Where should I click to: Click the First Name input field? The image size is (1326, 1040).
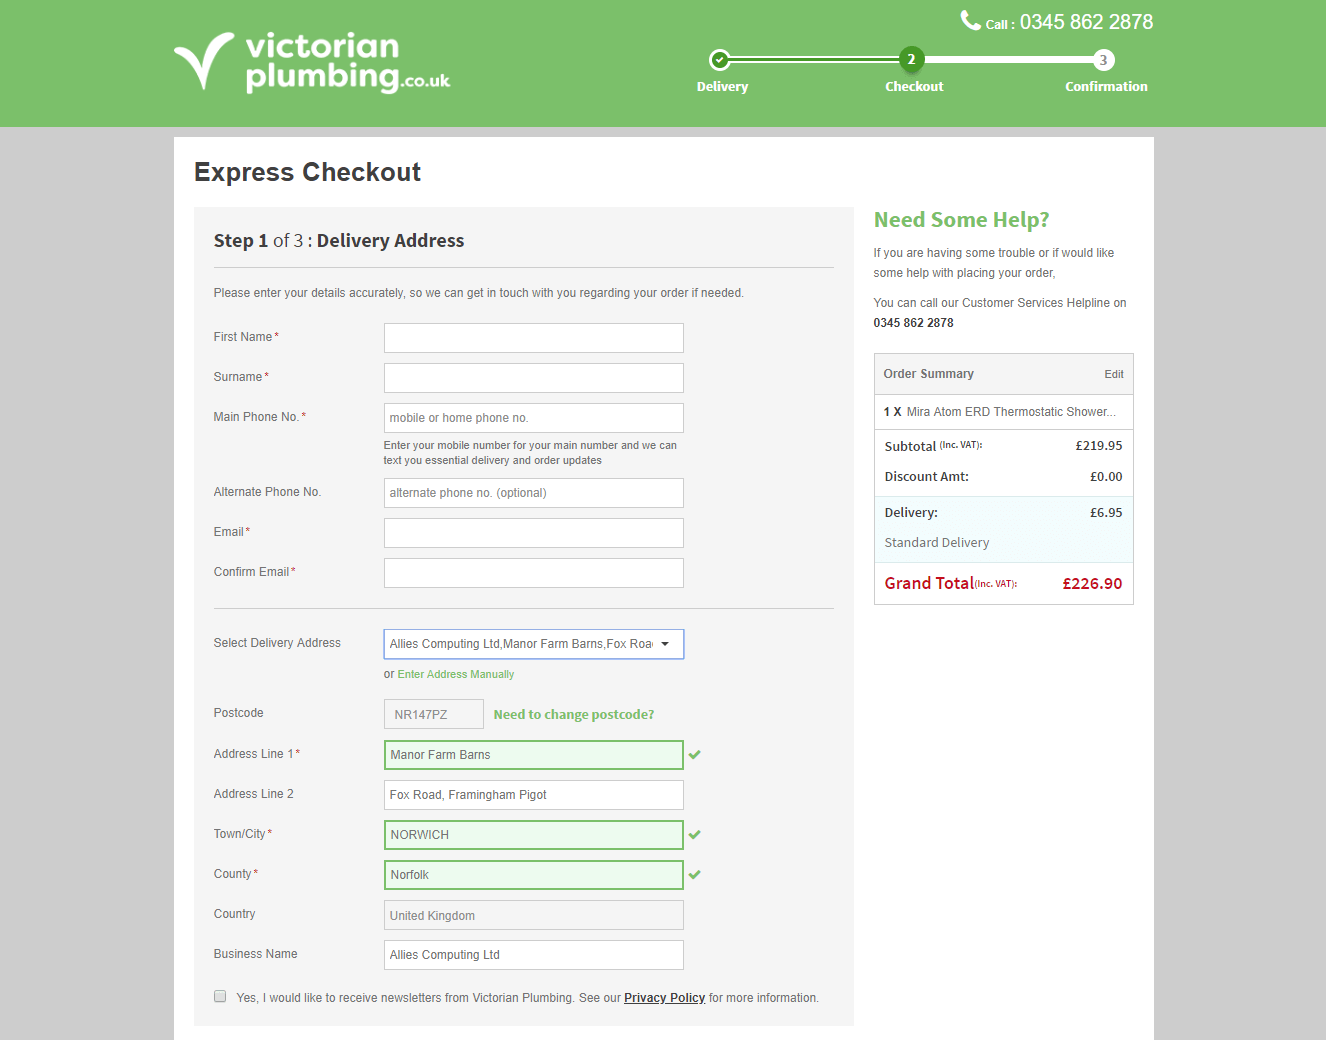(x=533, y=337)
